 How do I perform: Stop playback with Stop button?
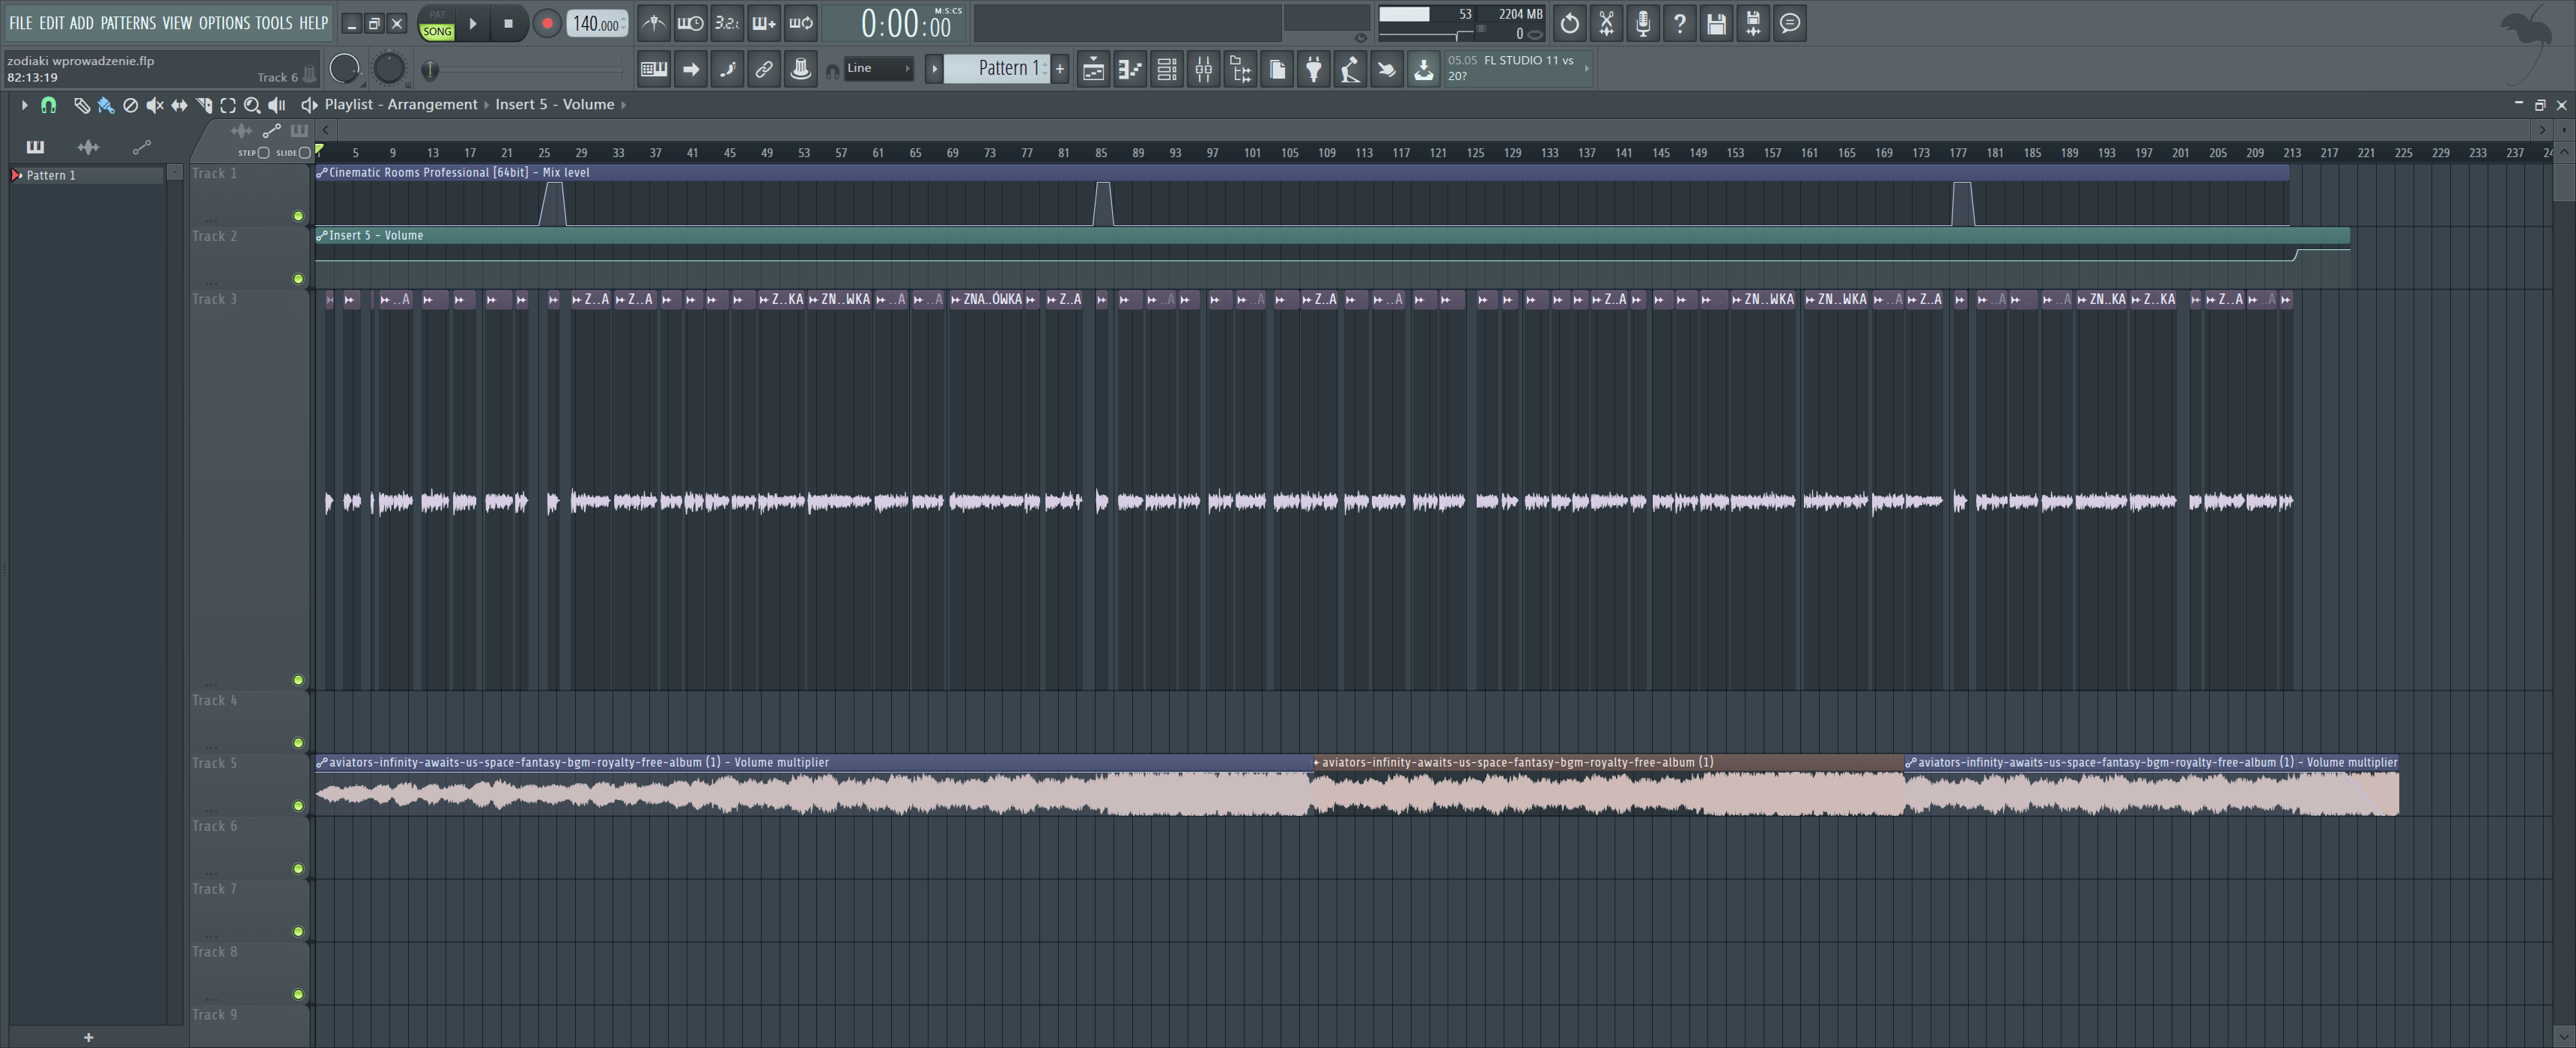click(x=508, y=23)
